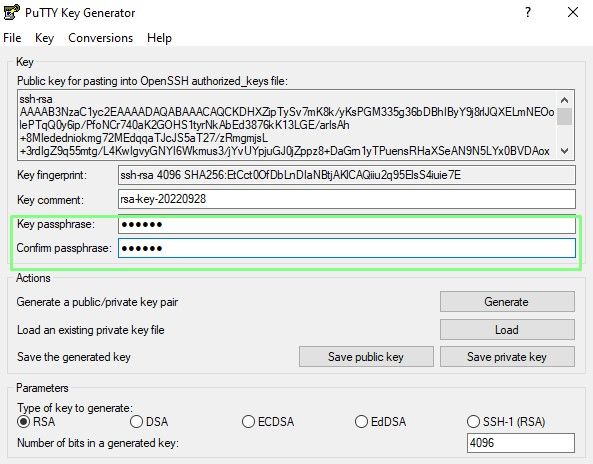Screen dimensions: 593x464
Task: Click the 'Key fingerprint:' label
Action: 52,175
